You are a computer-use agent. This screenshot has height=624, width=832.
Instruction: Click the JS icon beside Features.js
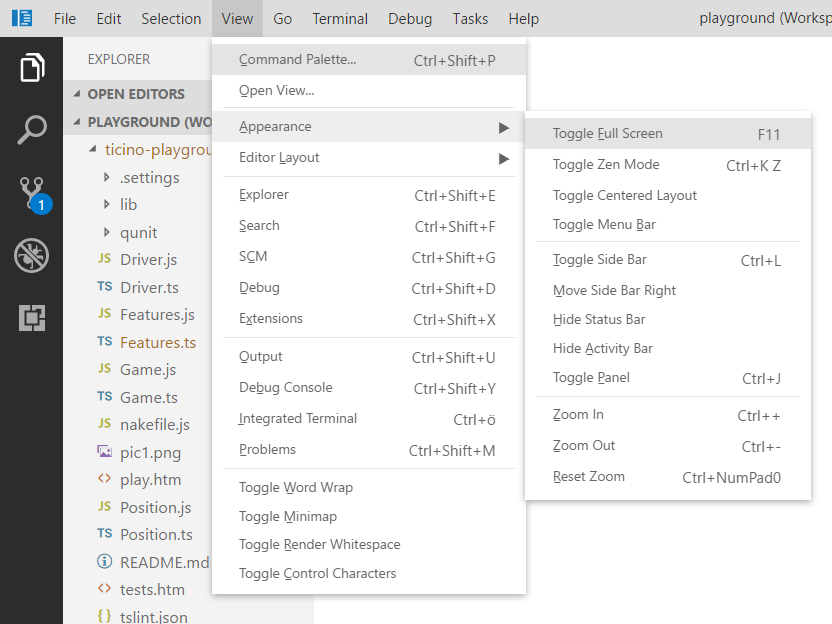coord(105,314)
